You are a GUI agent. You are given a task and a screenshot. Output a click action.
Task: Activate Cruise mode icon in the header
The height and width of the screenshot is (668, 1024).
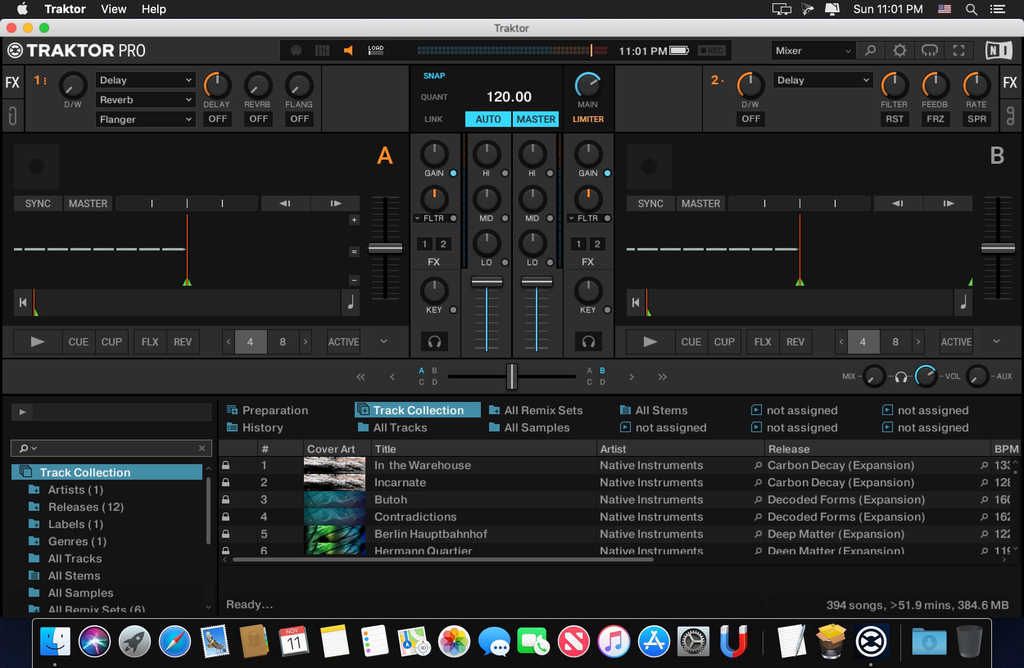(930, 49)
